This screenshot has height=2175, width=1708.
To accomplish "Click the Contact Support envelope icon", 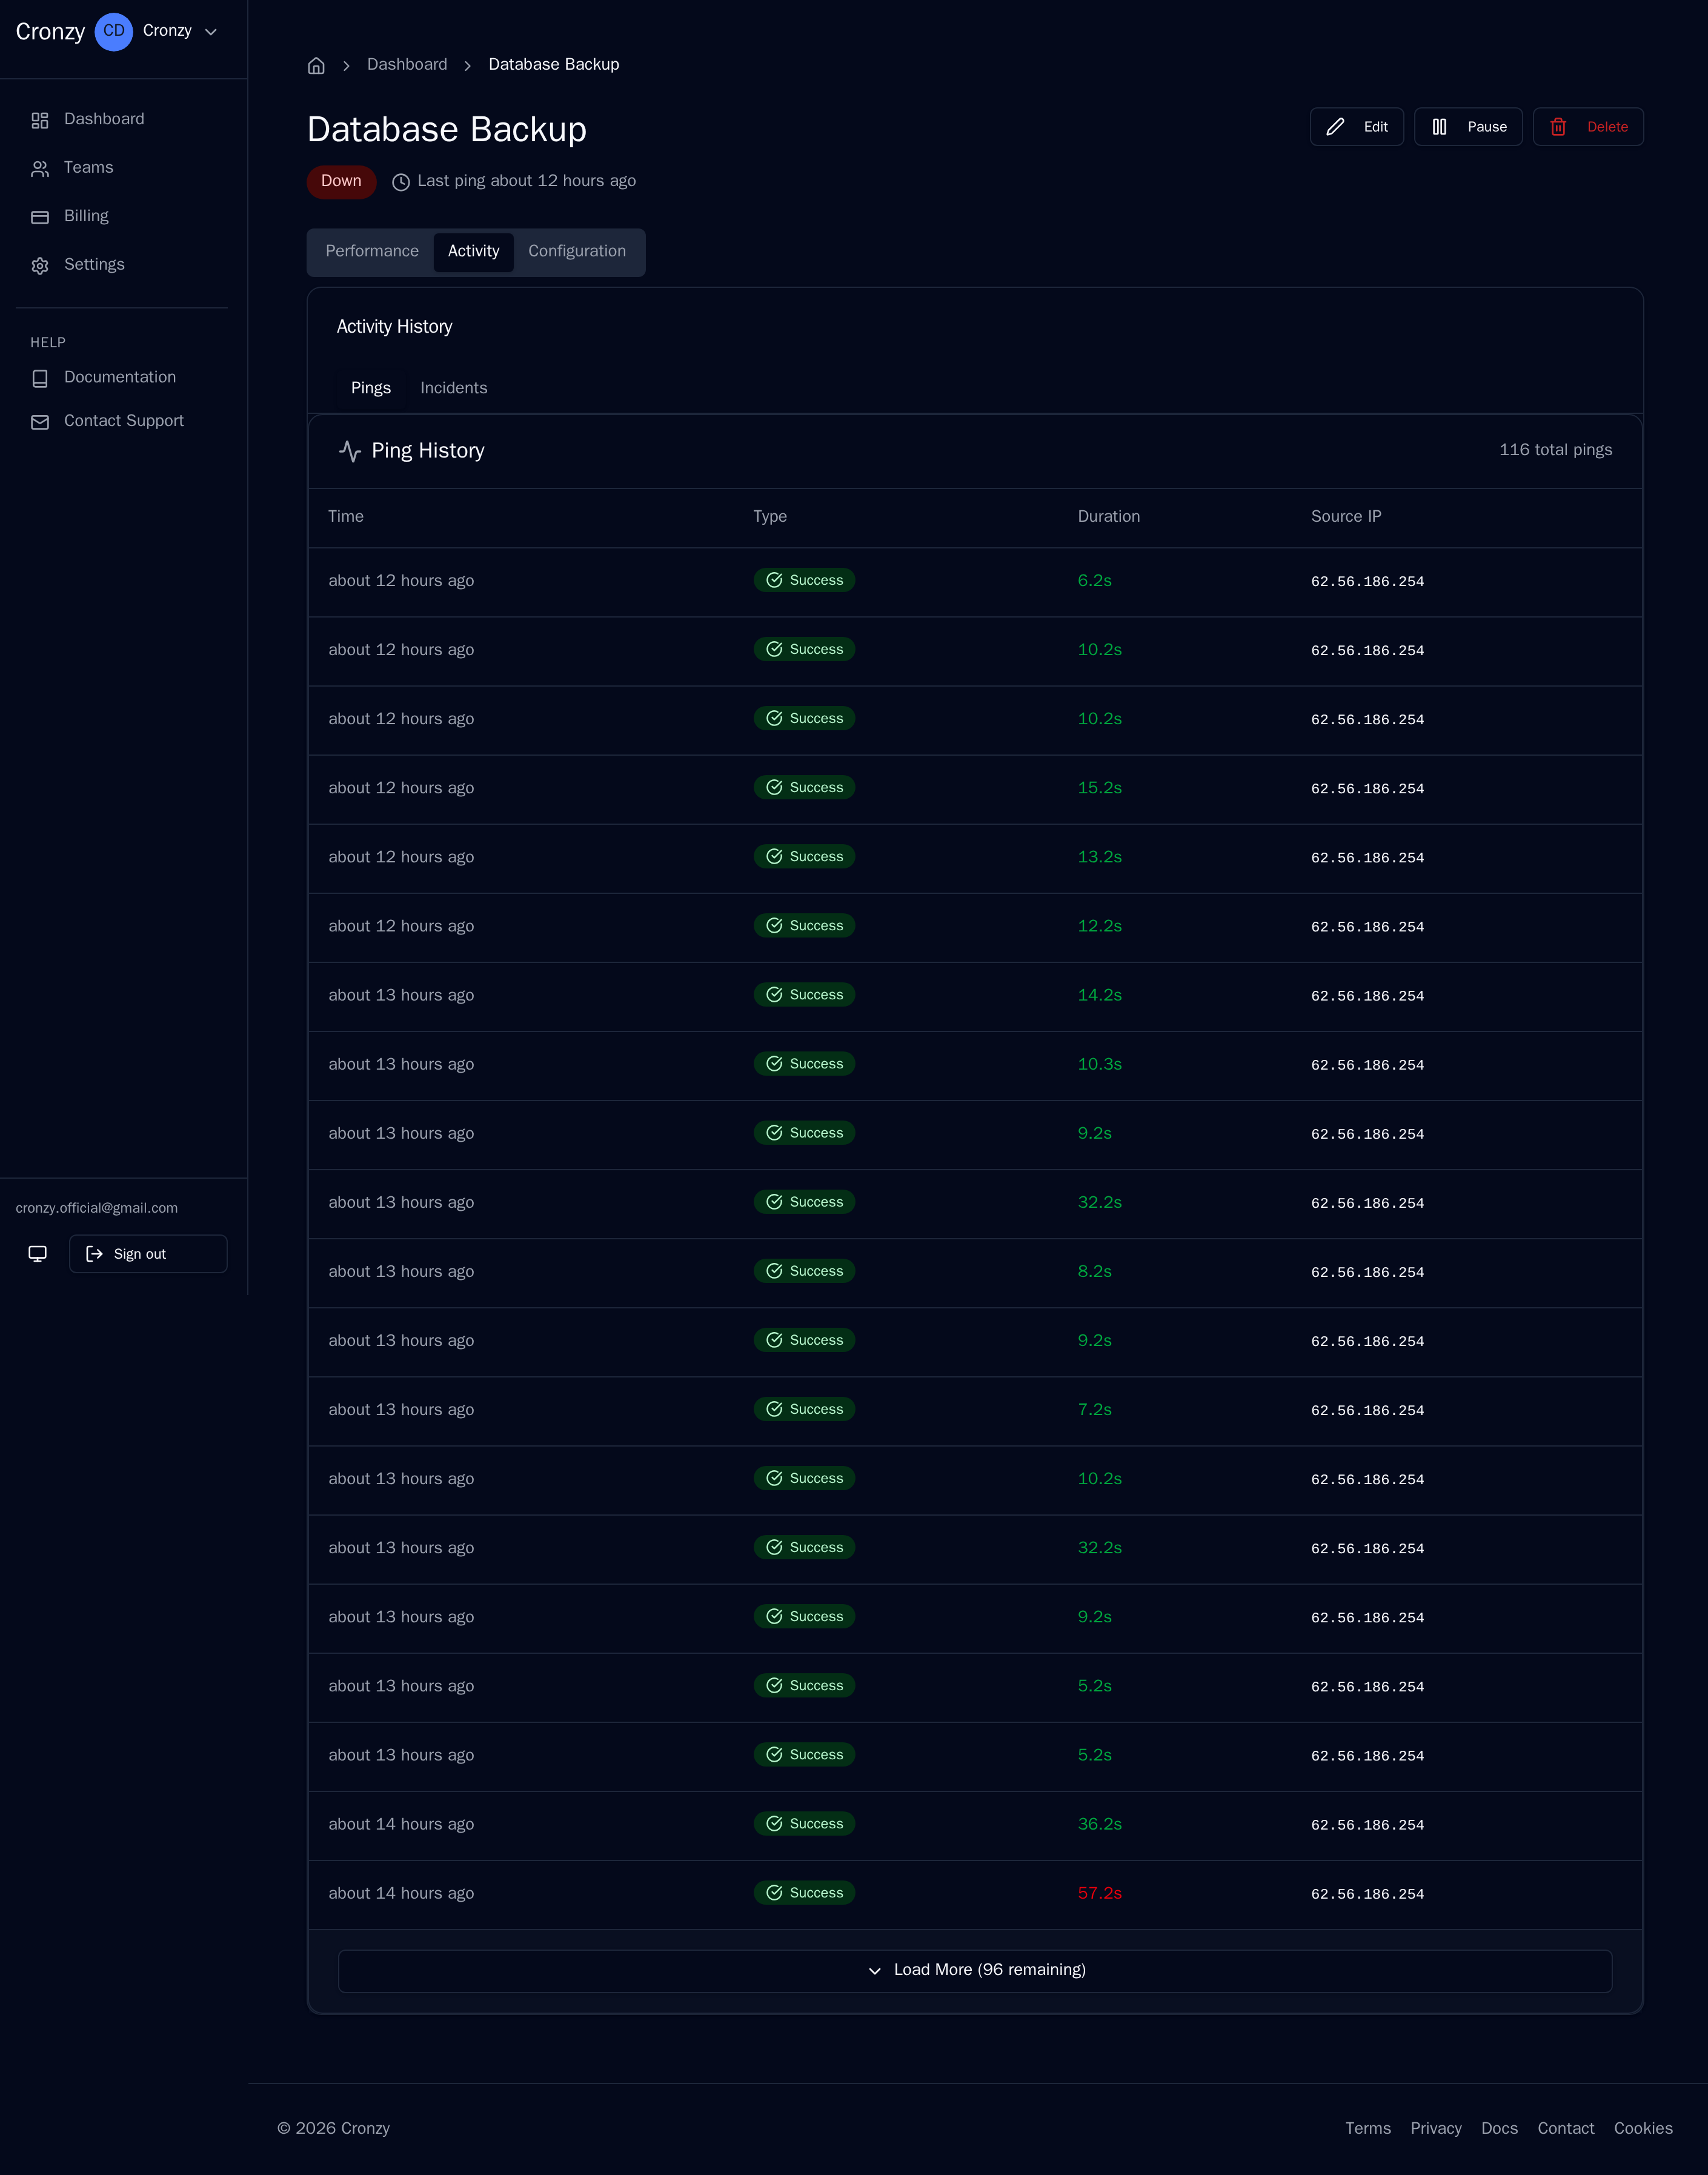I will [x=40, y=421].
